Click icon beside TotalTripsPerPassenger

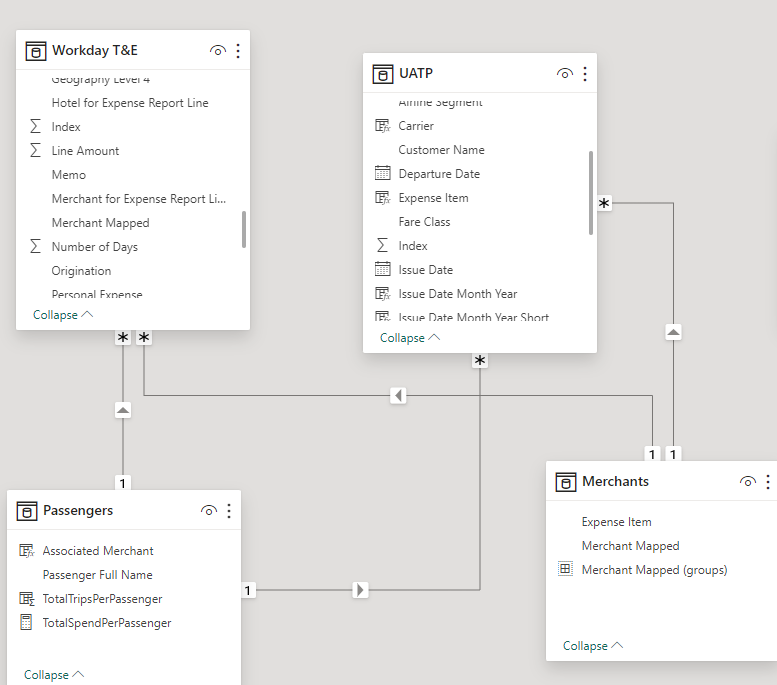27,599
